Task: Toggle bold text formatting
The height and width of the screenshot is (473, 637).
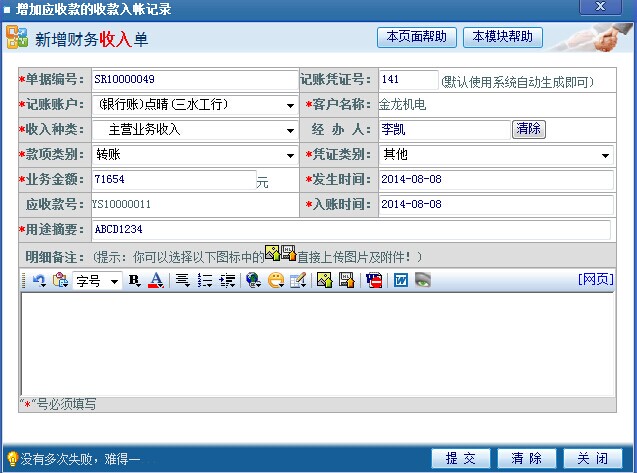Action: (x=135, y=281)
